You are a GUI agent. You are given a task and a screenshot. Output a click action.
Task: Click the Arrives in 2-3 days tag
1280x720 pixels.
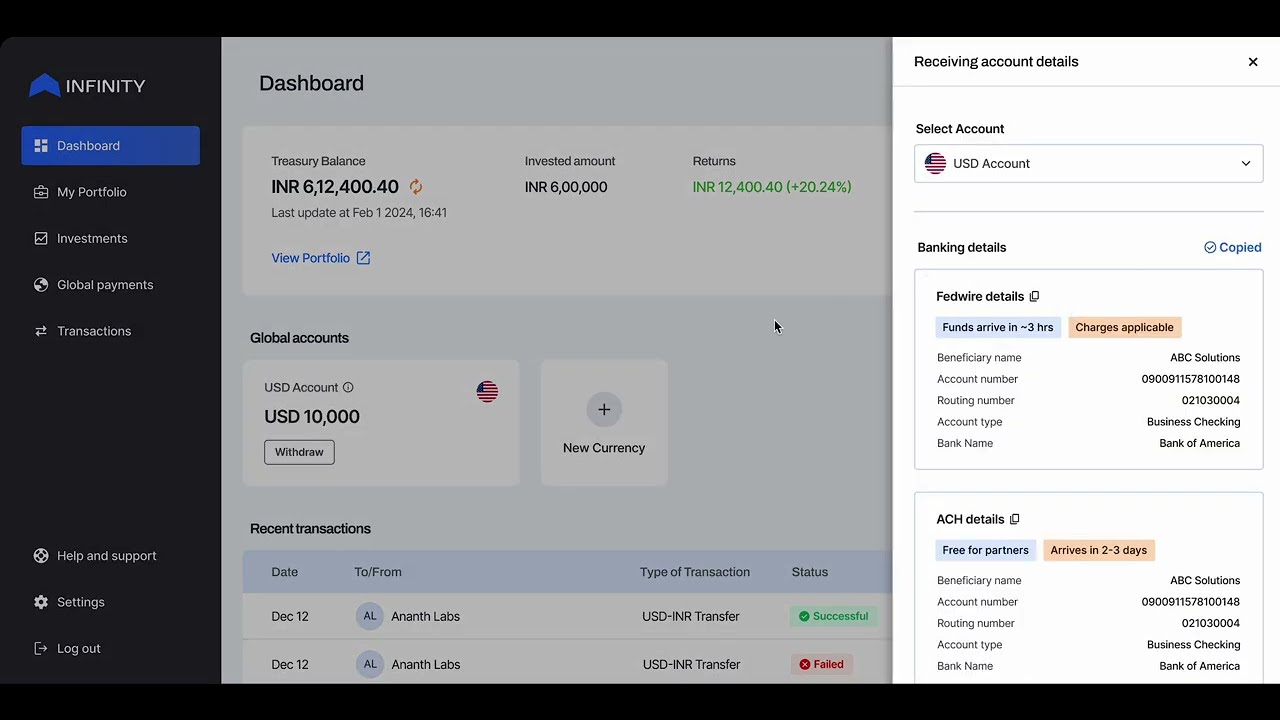click(1099, 550)
